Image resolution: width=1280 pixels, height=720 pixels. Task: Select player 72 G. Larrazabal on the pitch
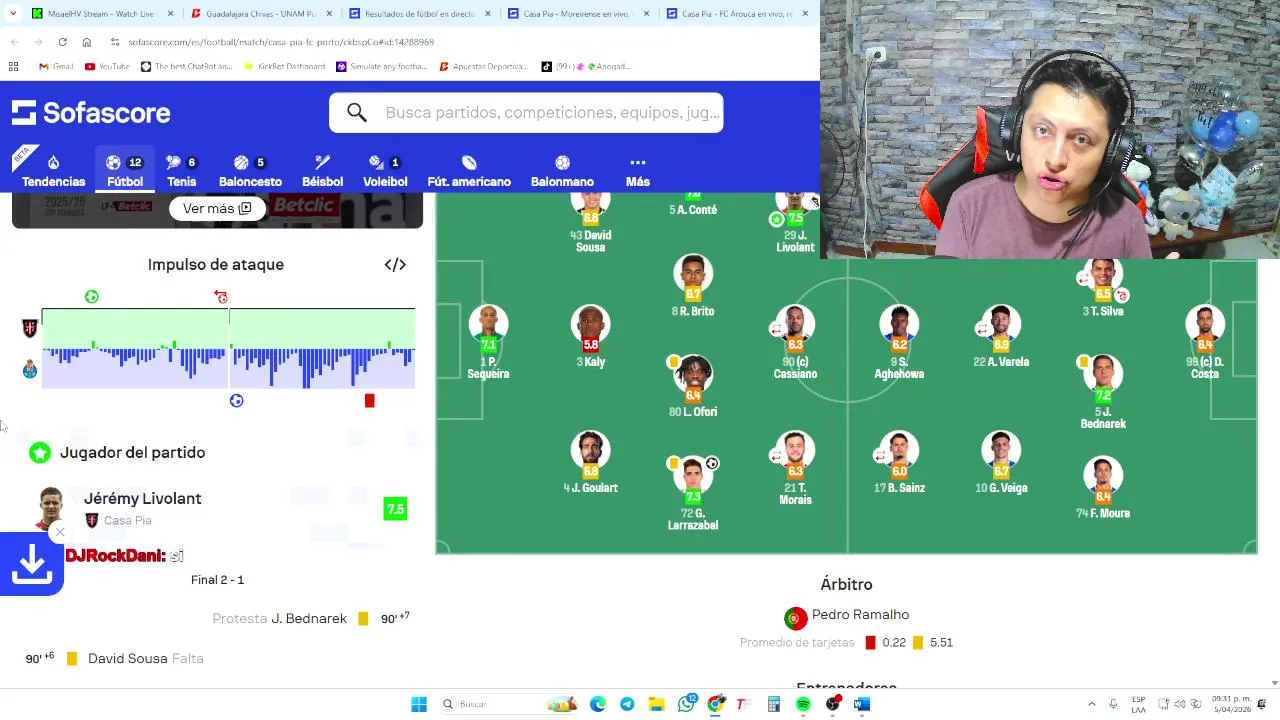(693, 492)
